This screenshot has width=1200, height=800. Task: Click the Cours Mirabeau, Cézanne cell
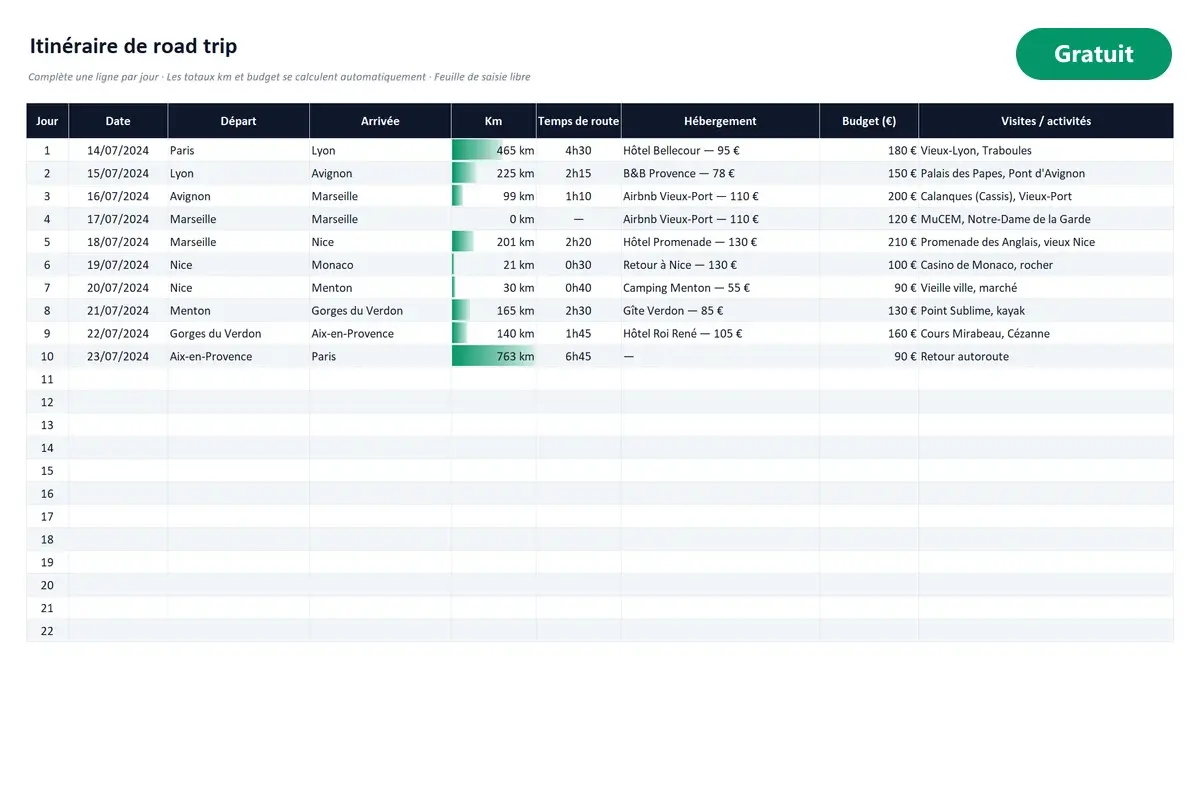(1046, 334)
